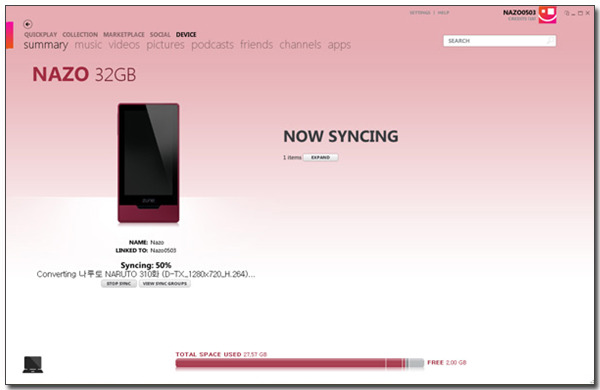Viewport: 600px width, 390px height.
Task: Click VIEW SYNC GROUPS button
Action: [x=165, y=284]
